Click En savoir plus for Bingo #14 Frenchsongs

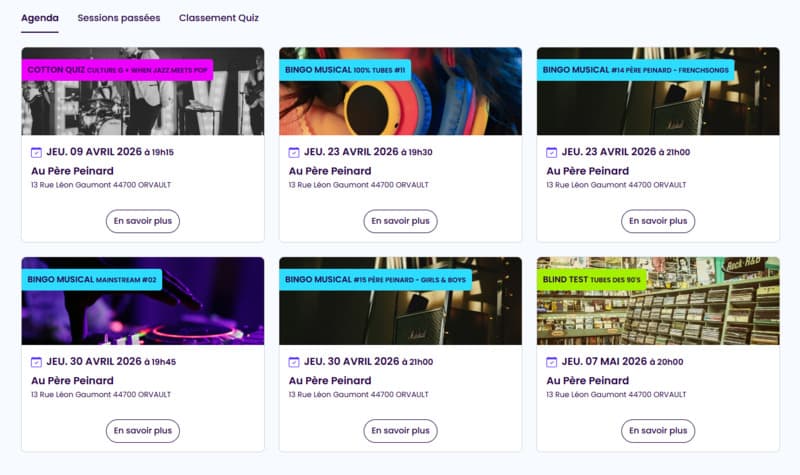coord(658,221)
